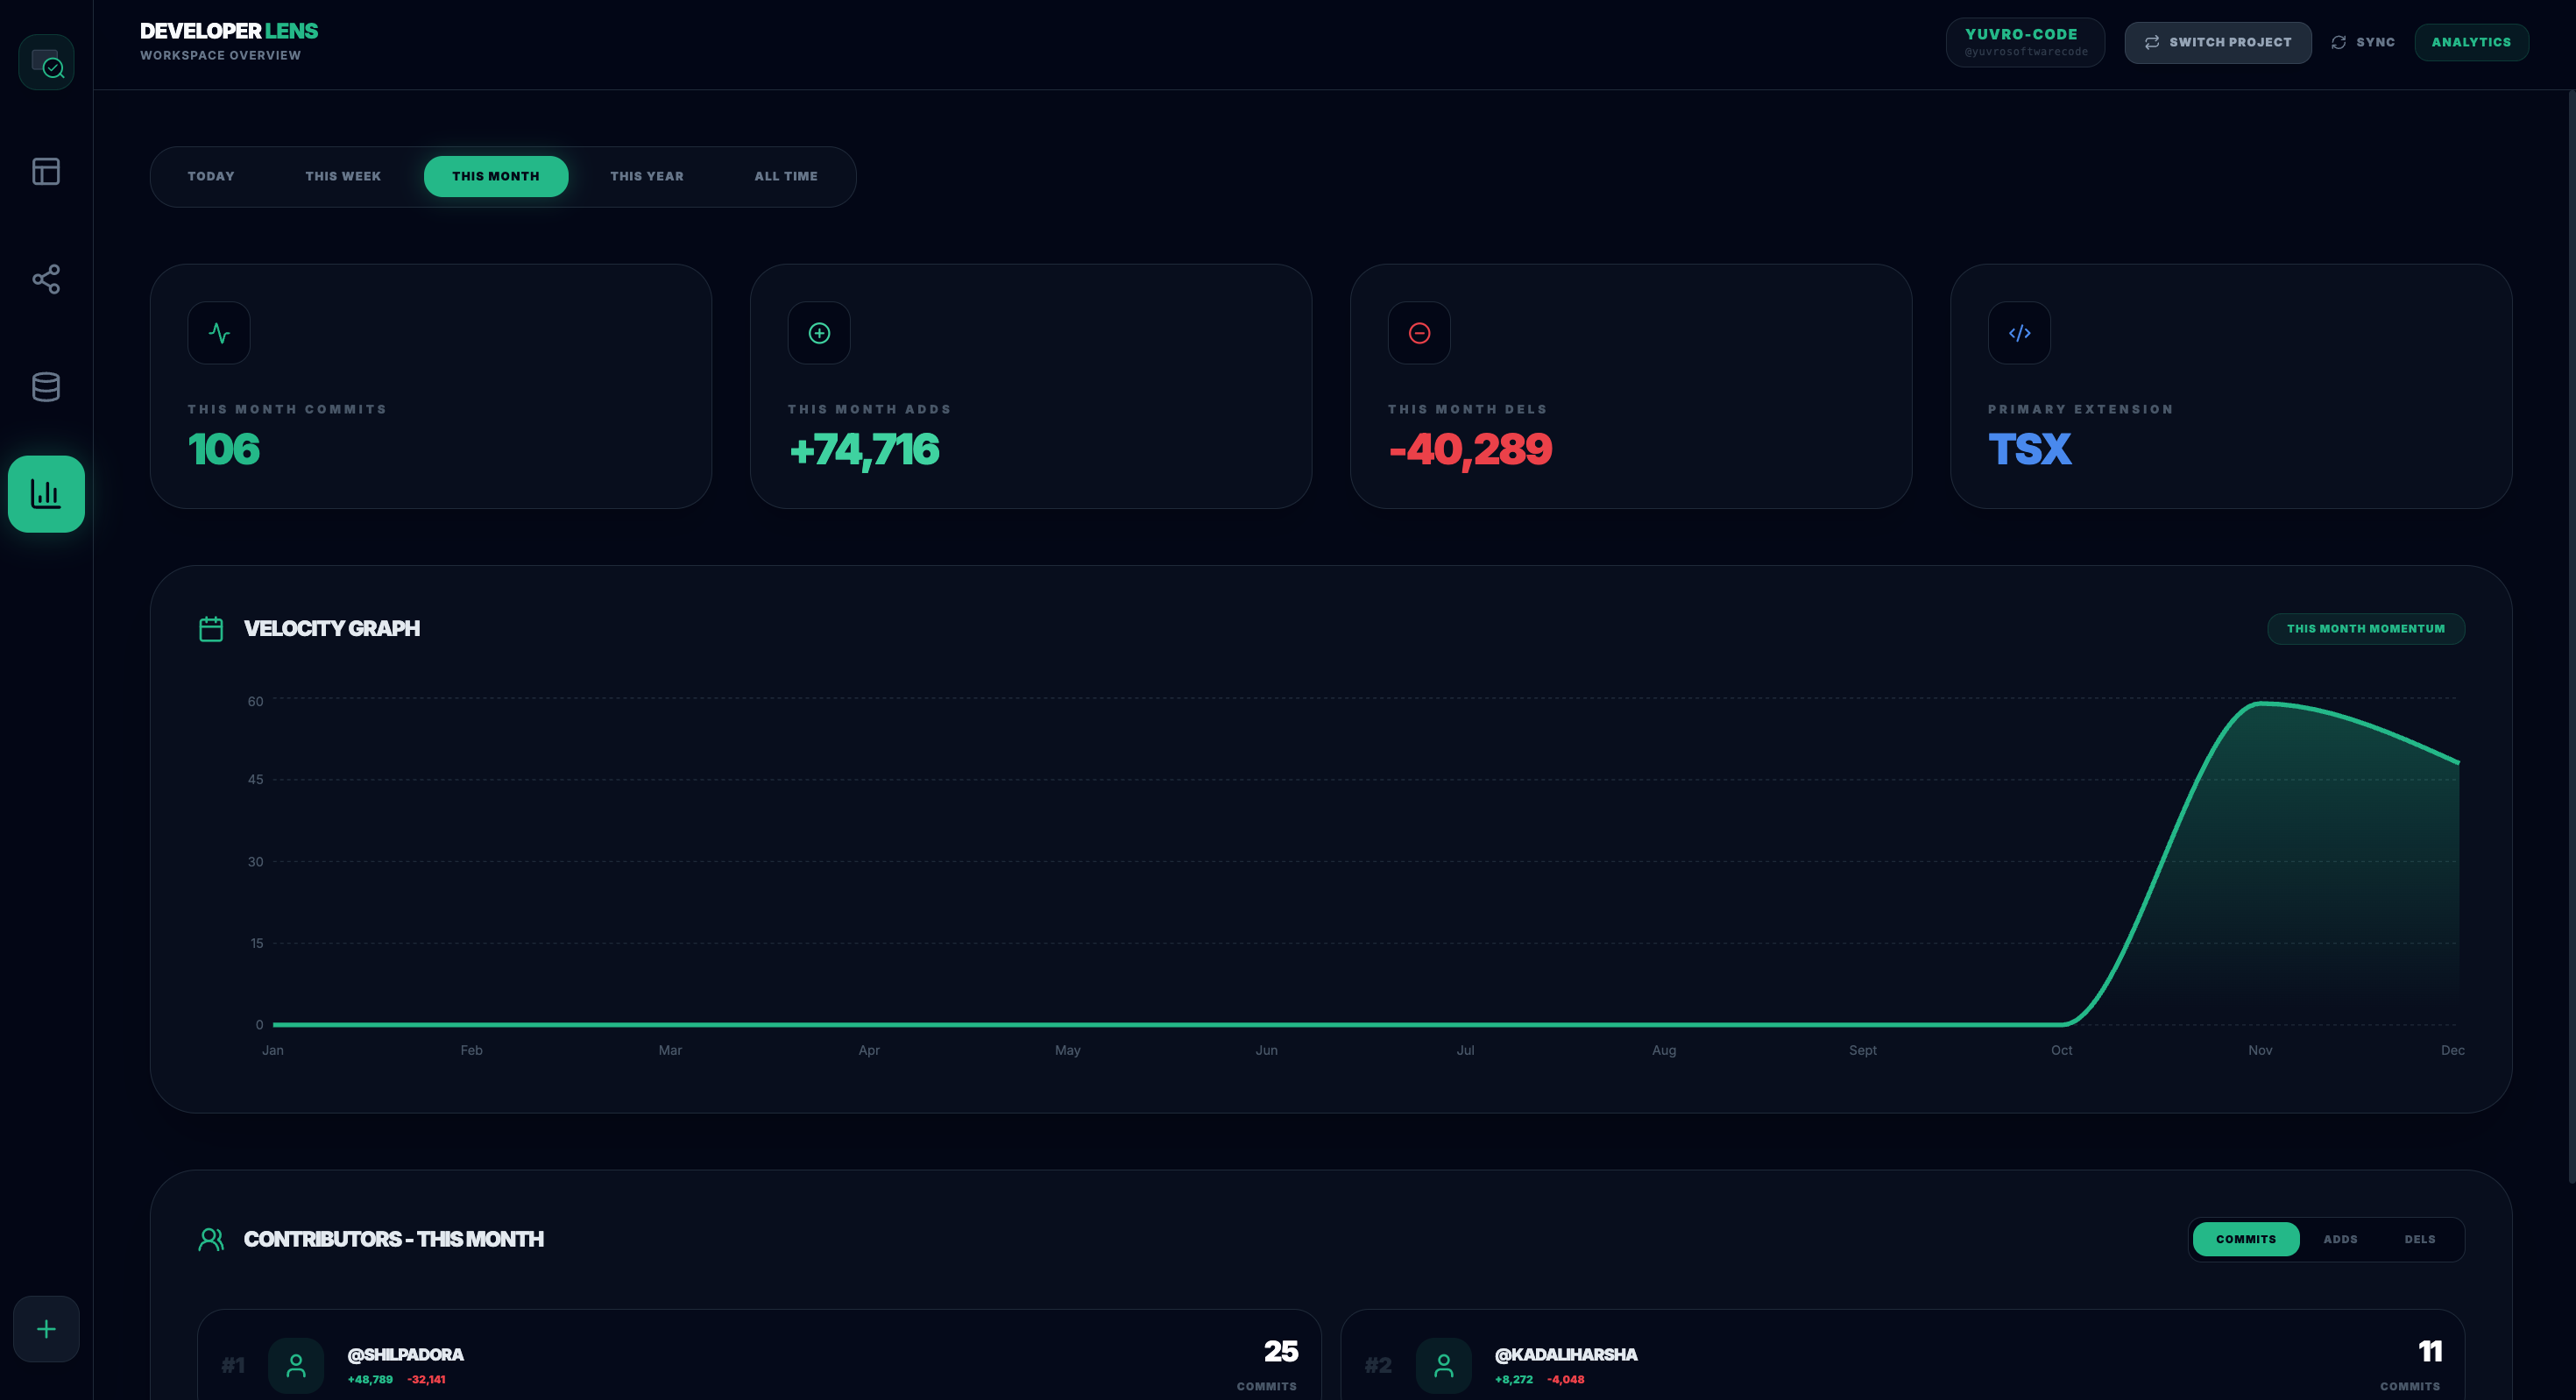The image size is (2576, 1400).
Task: Switch time range to Today
Action: [x=211, y=177]
